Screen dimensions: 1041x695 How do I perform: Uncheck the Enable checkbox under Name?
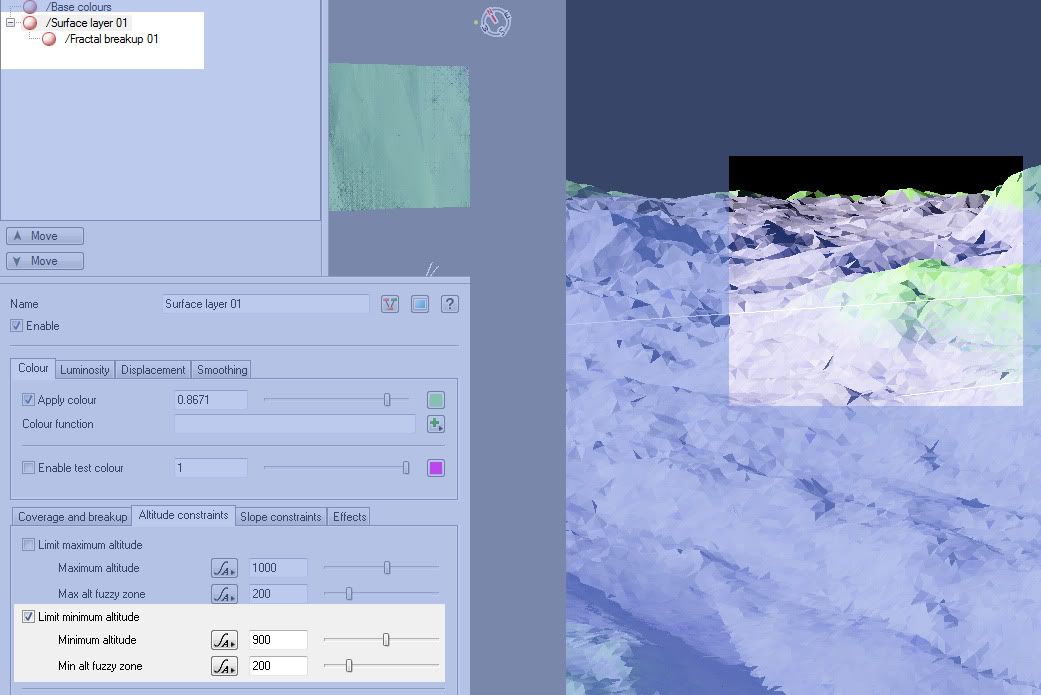point(16,326)
